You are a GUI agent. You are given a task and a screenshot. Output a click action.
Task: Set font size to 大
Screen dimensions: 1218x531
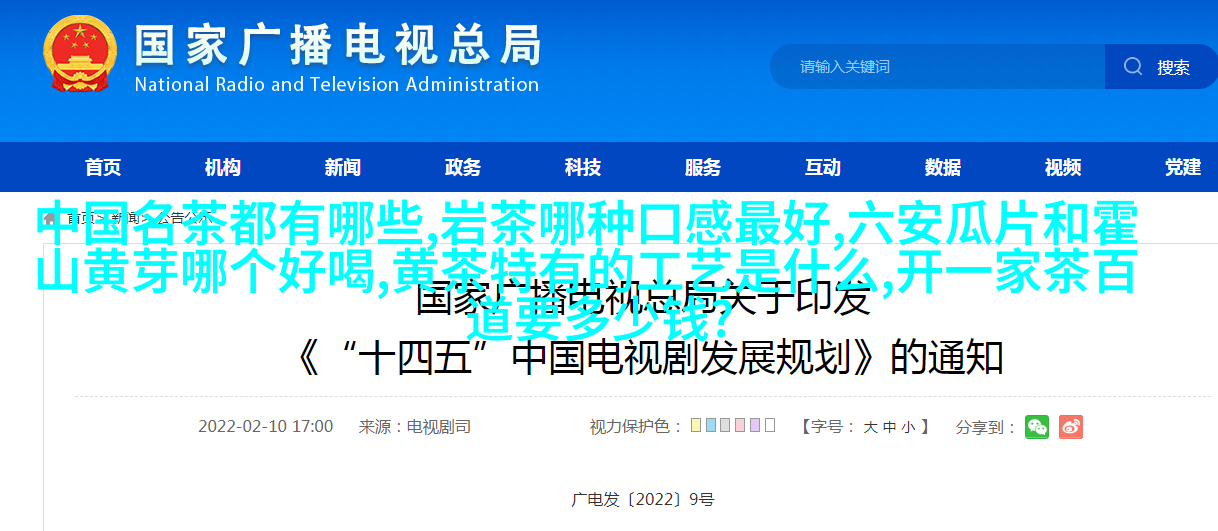870,427
